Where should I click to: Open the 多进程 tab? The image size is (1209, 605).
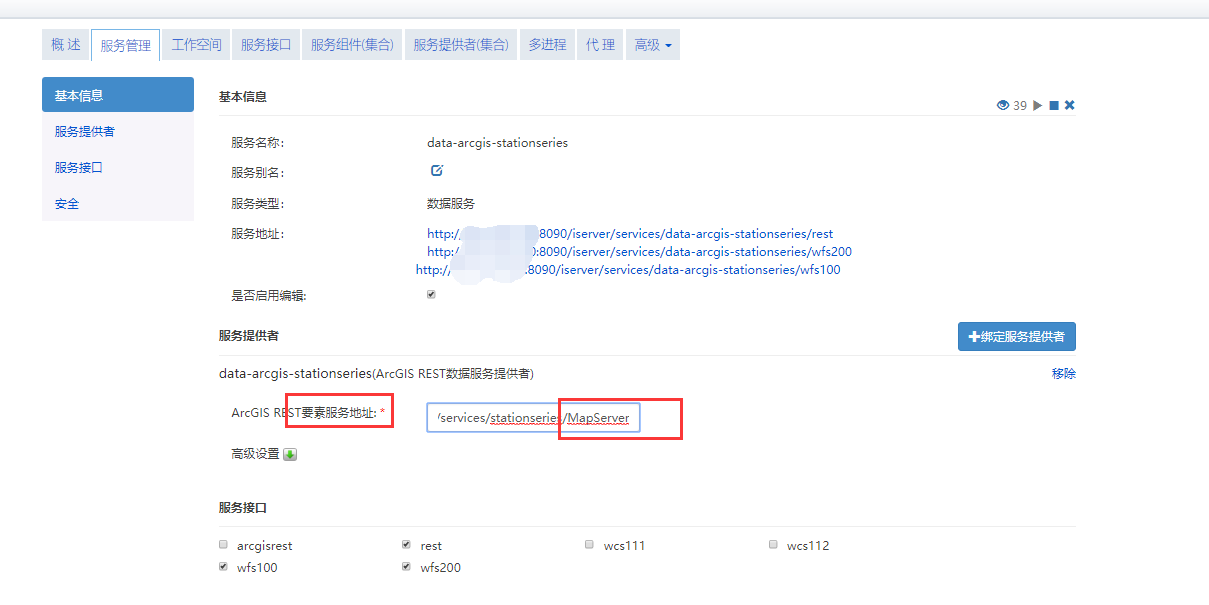(x=547, y=44)
